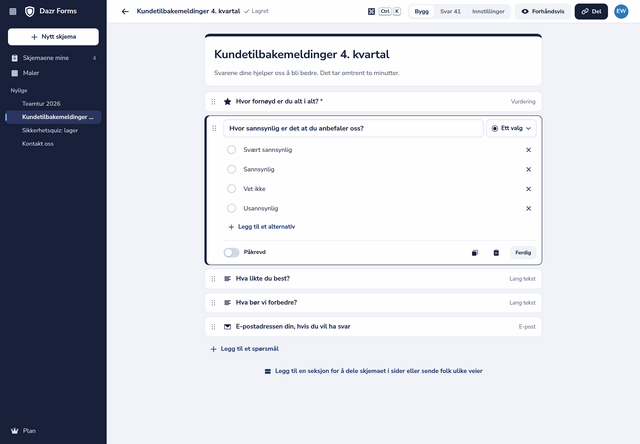Delete the question with the trash icon
The width and height of the screenshot is (640, 444).
pyautogui.click(x=496, y=253)
